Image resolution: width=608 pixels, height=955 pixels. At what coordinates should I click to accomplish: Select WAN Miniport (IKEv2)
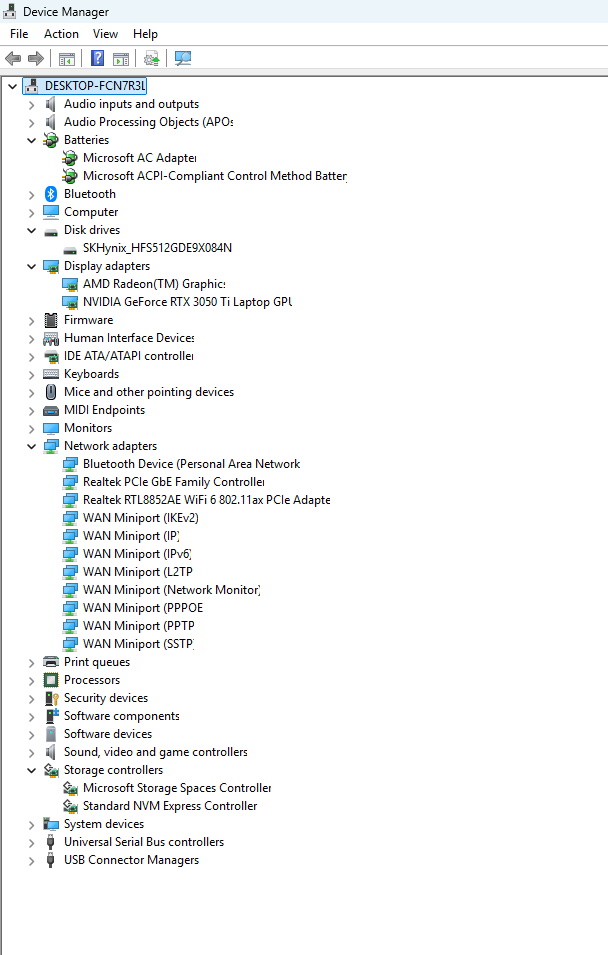pyautogui.click(x=141, y=518)
